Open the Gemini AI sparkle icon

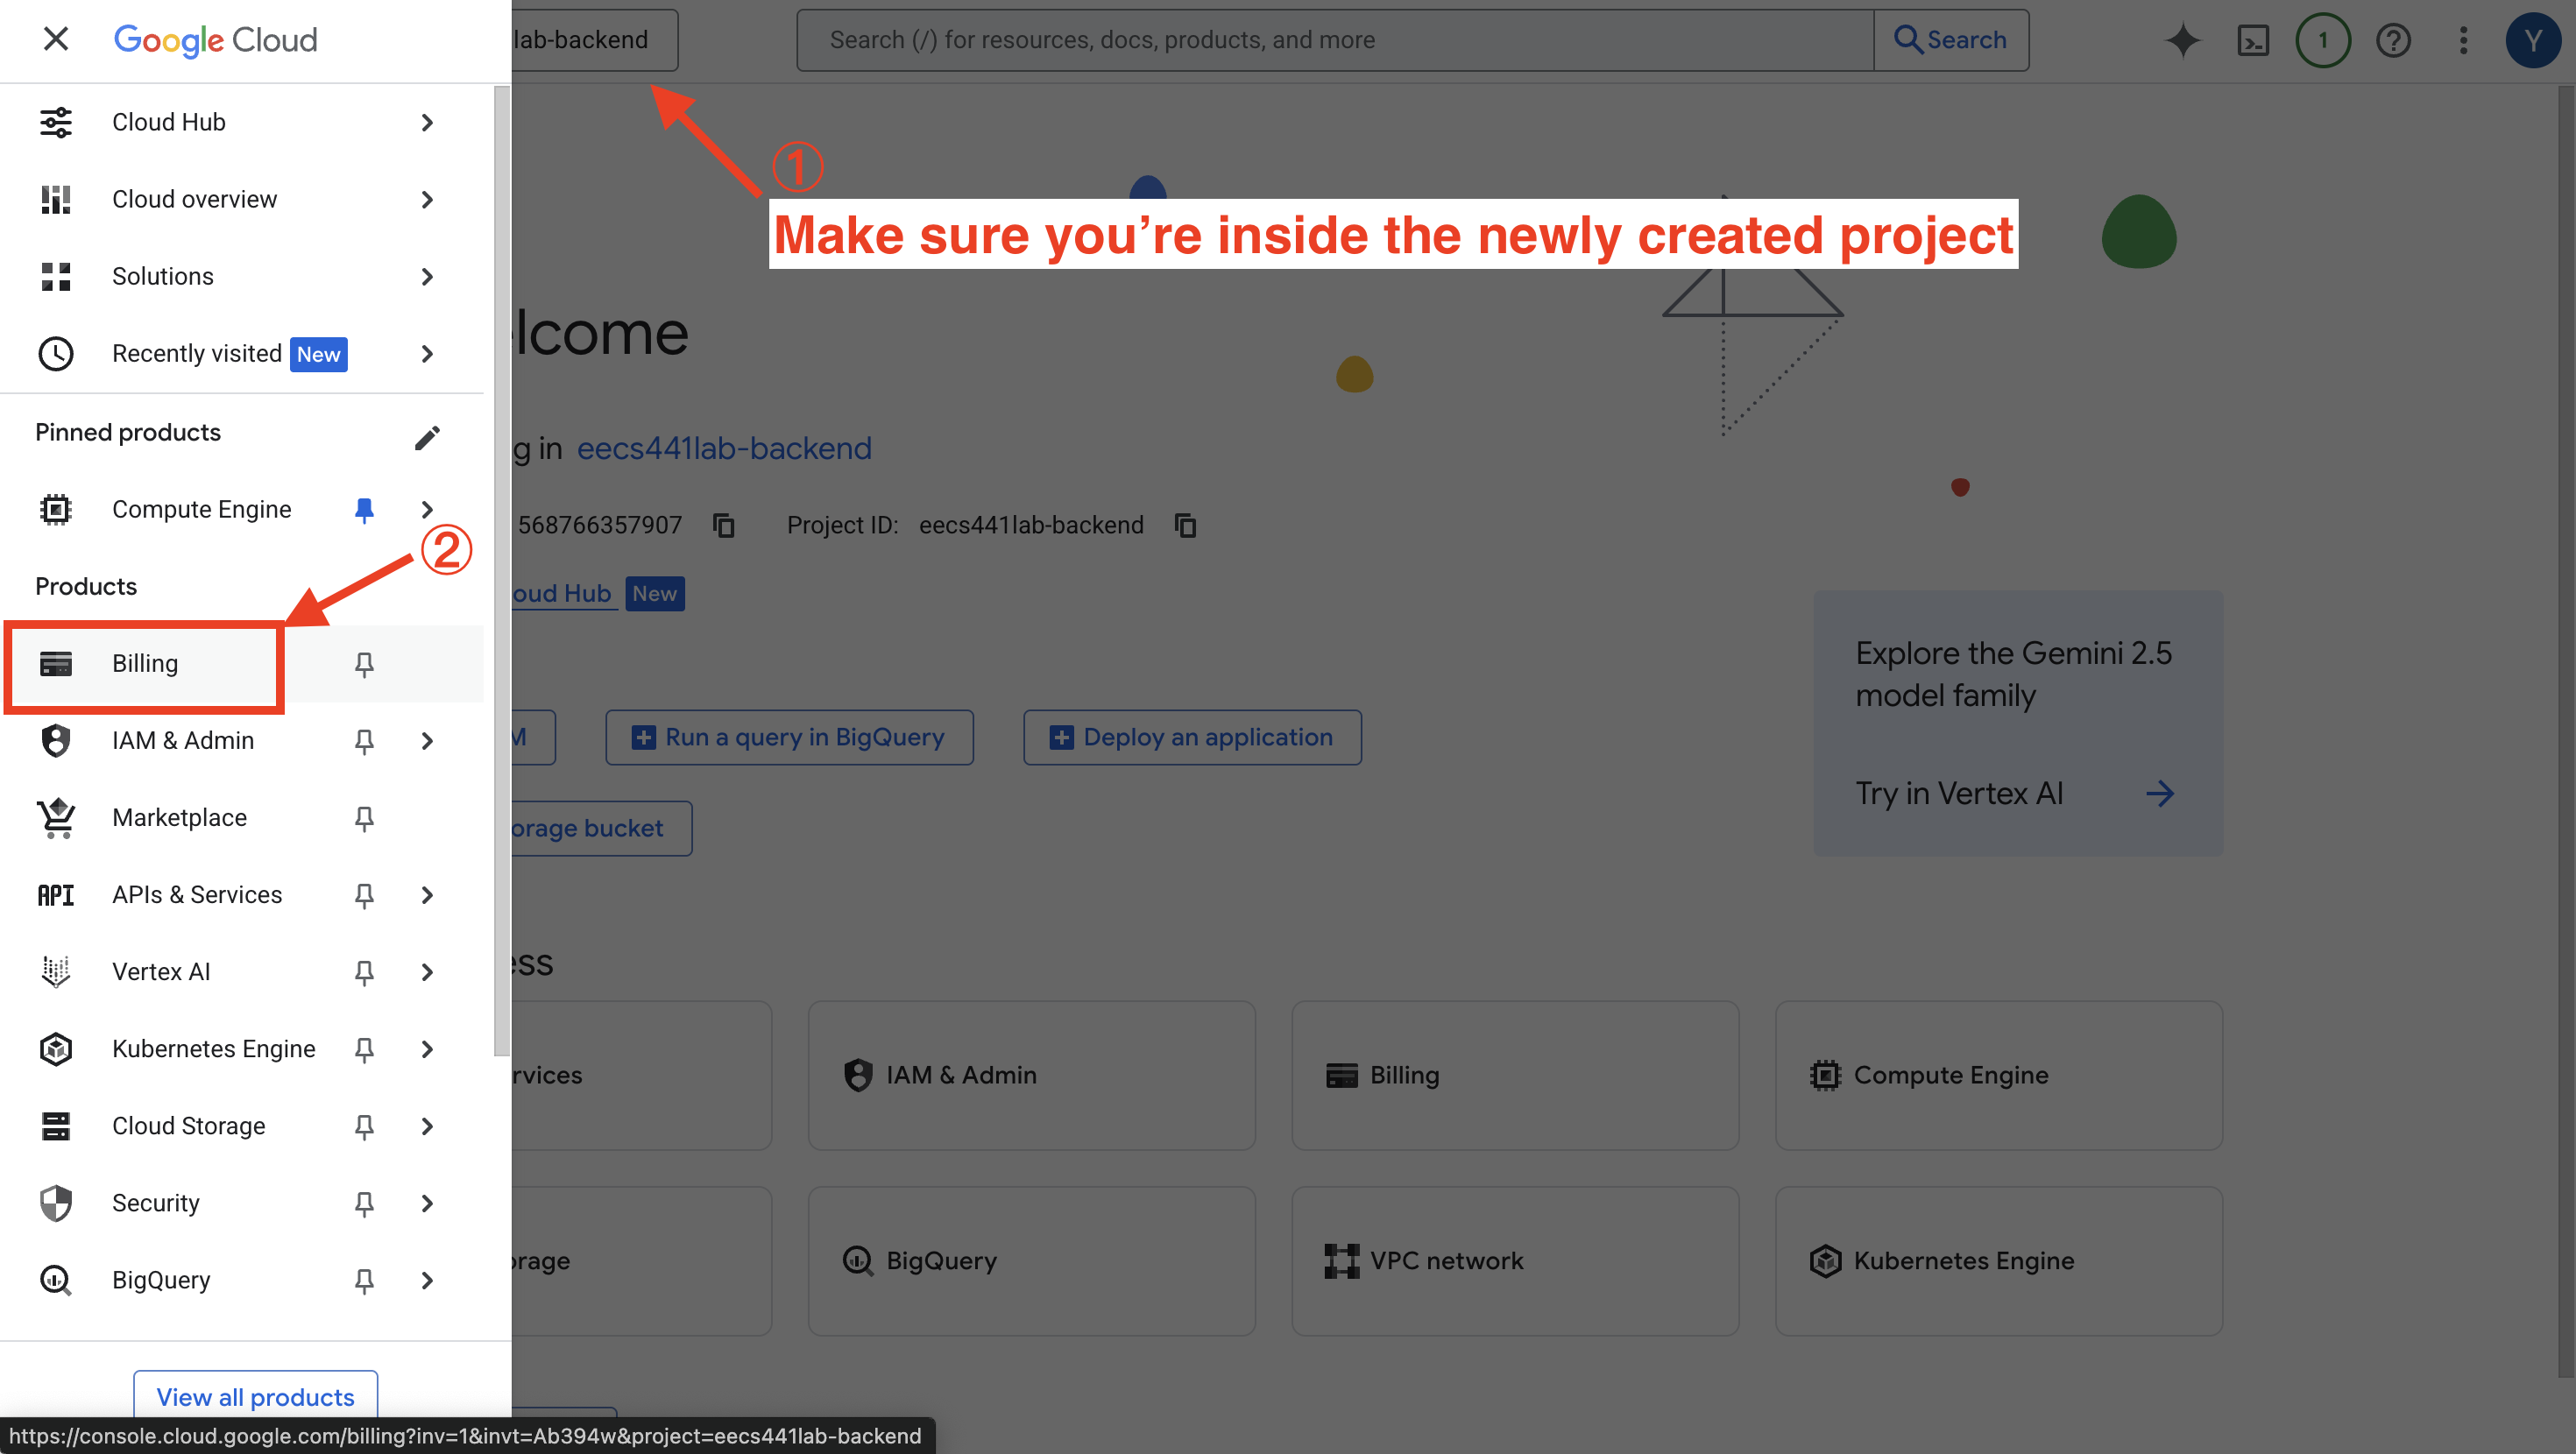click(2182, 40)
